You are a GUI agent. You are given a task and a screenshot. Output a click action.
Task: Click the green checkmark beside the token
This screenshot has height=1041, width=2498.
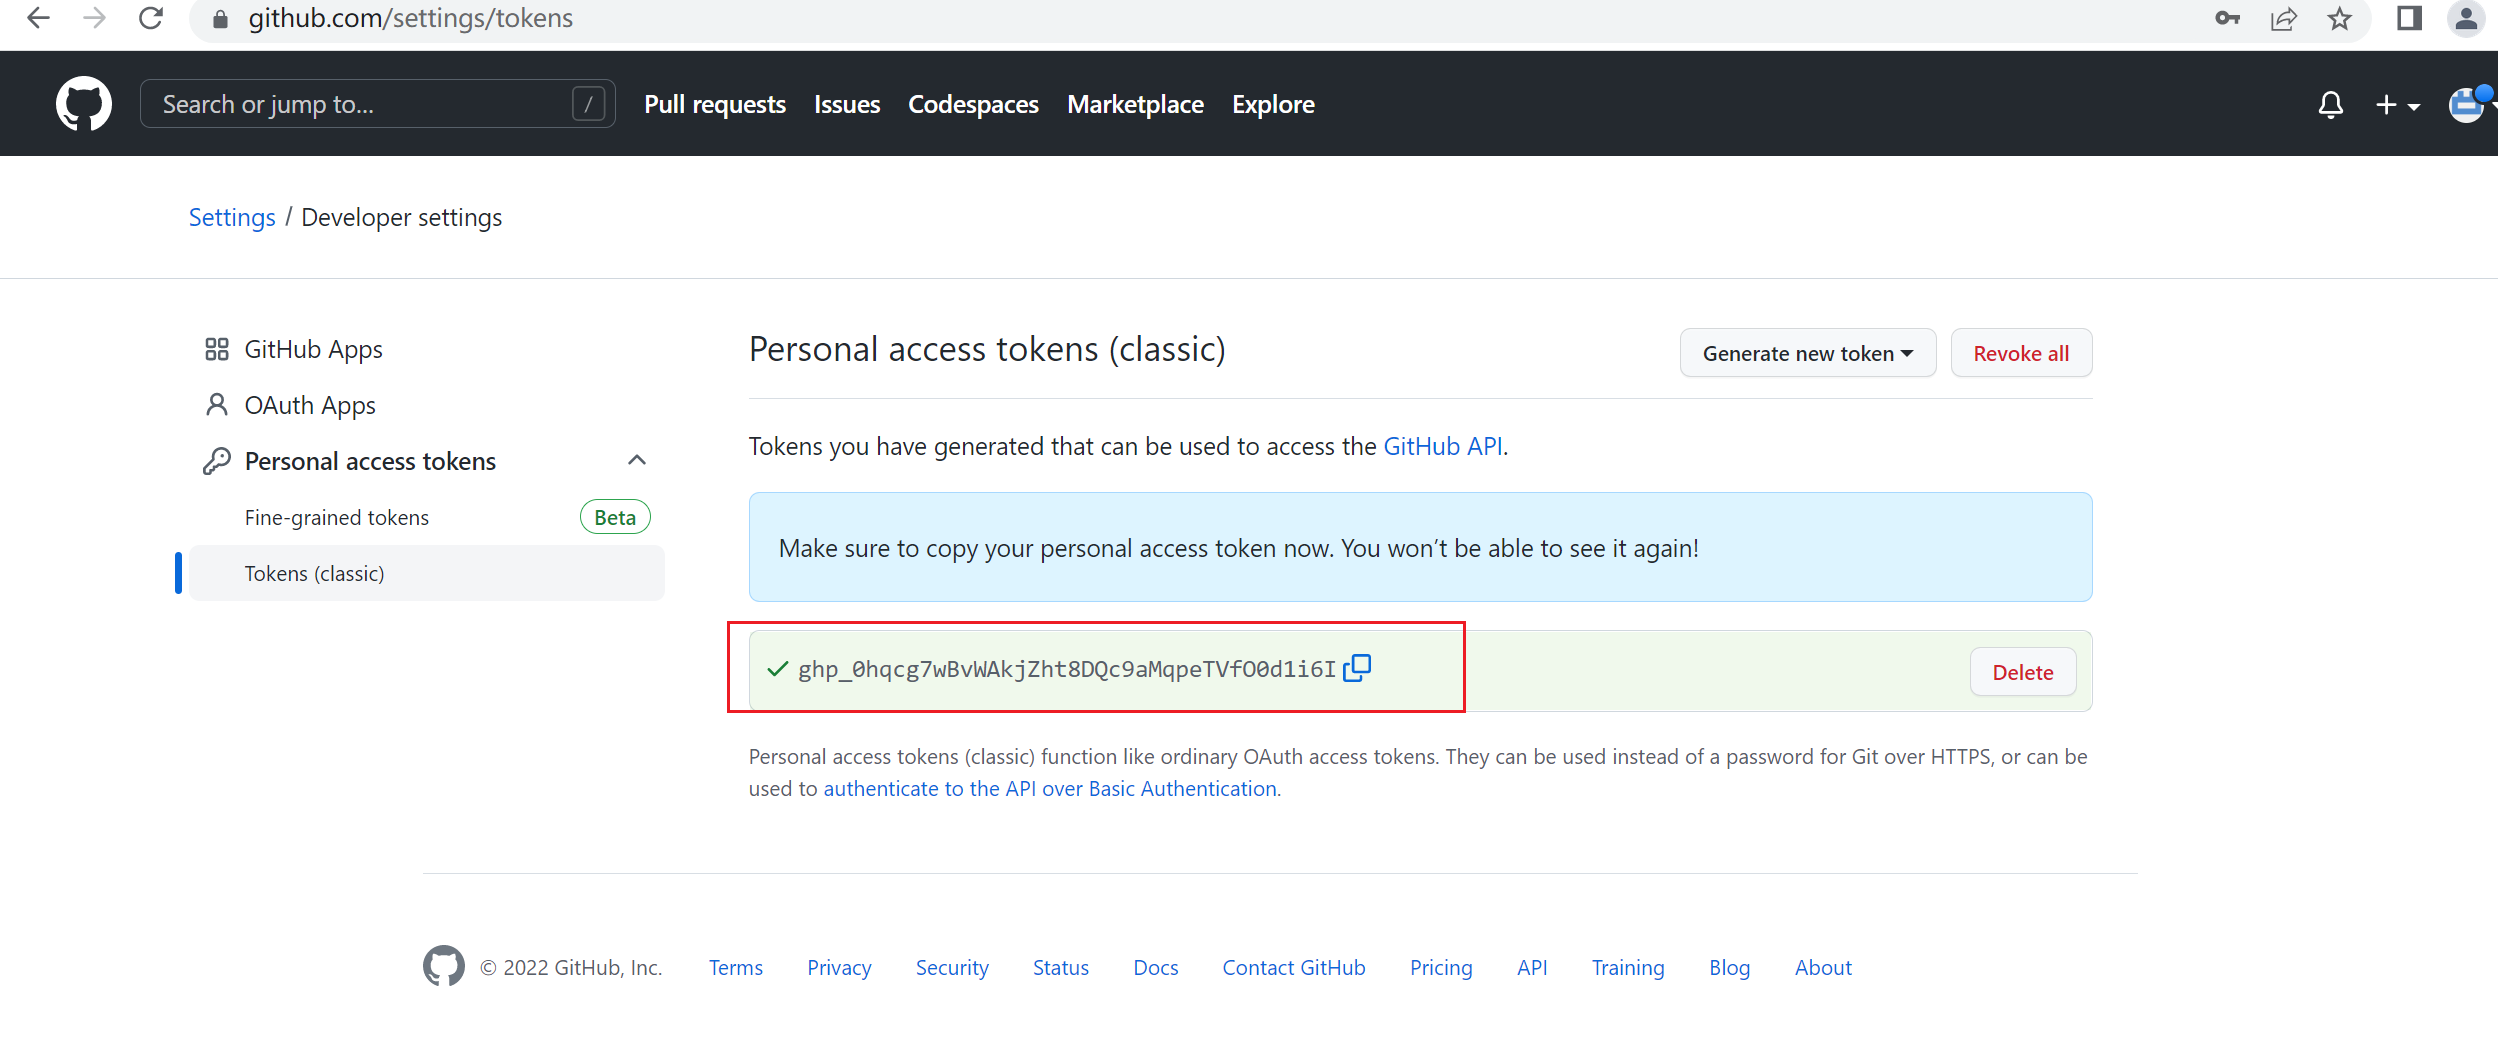(778, 669)
